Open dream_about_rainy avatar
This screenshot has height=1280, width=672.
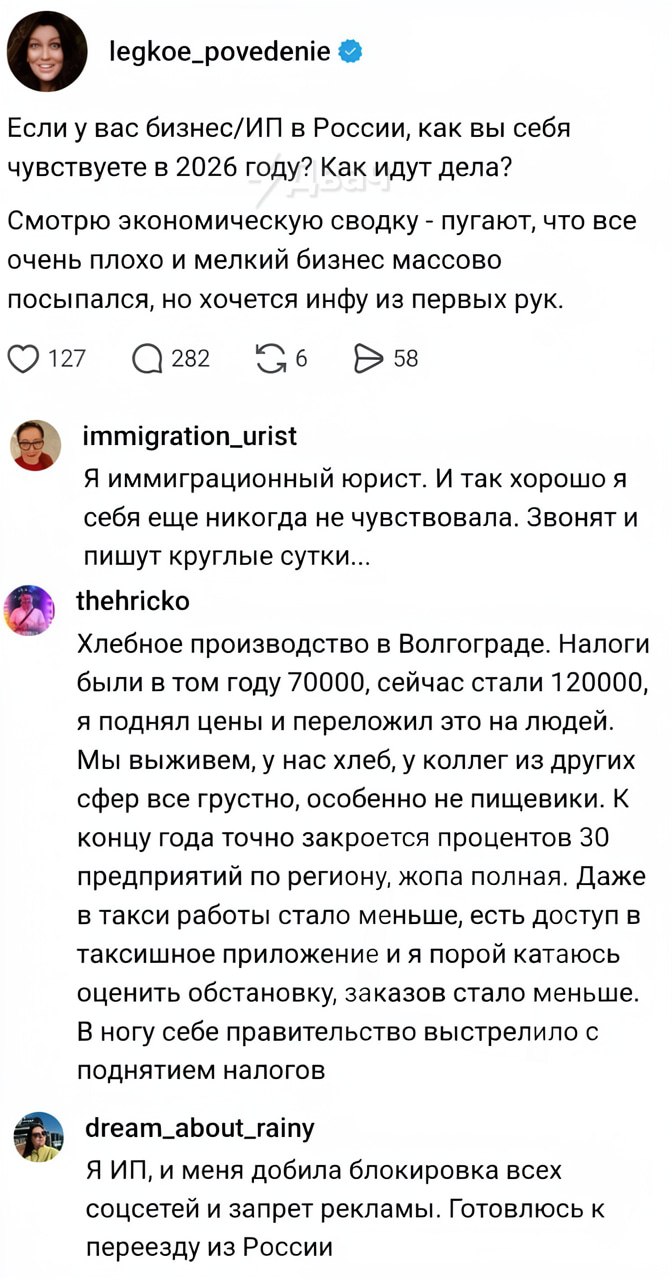tap(38, 1137)
